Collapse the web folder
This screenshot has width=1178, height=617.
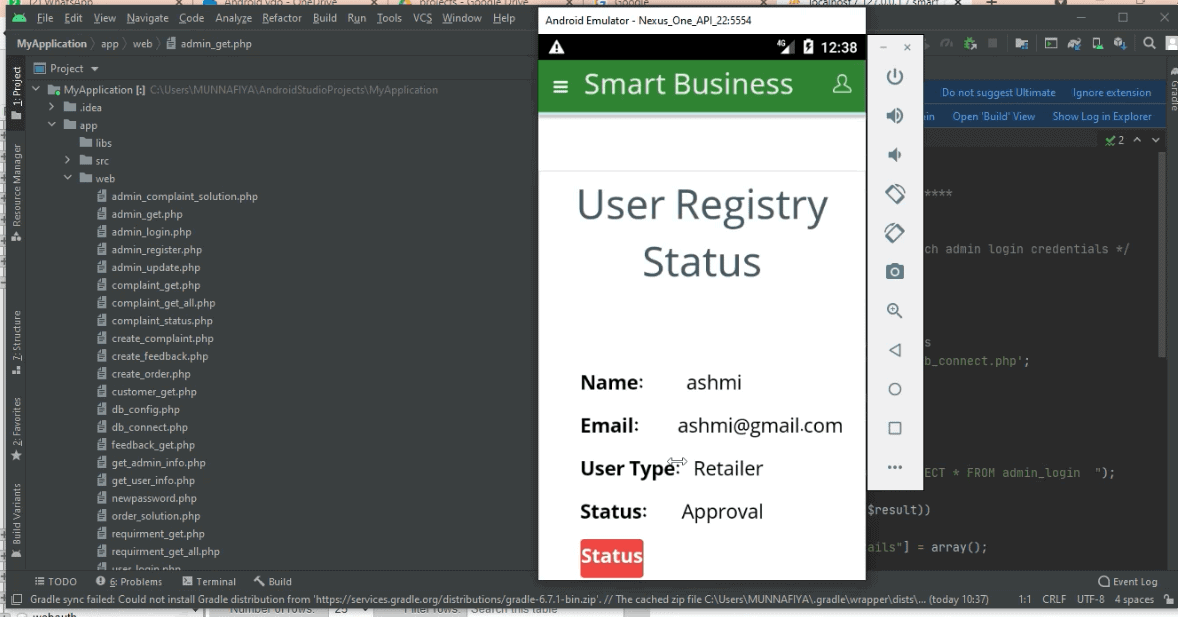coord(68,178)
